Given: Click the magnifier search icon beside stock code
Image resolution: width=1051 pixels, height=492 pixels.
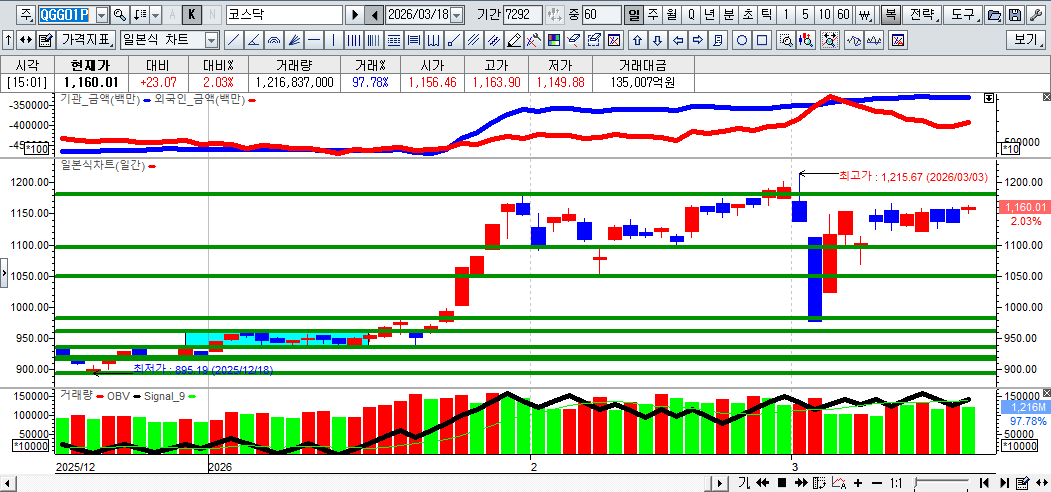Looking at the screenshot, I should 120,15.
